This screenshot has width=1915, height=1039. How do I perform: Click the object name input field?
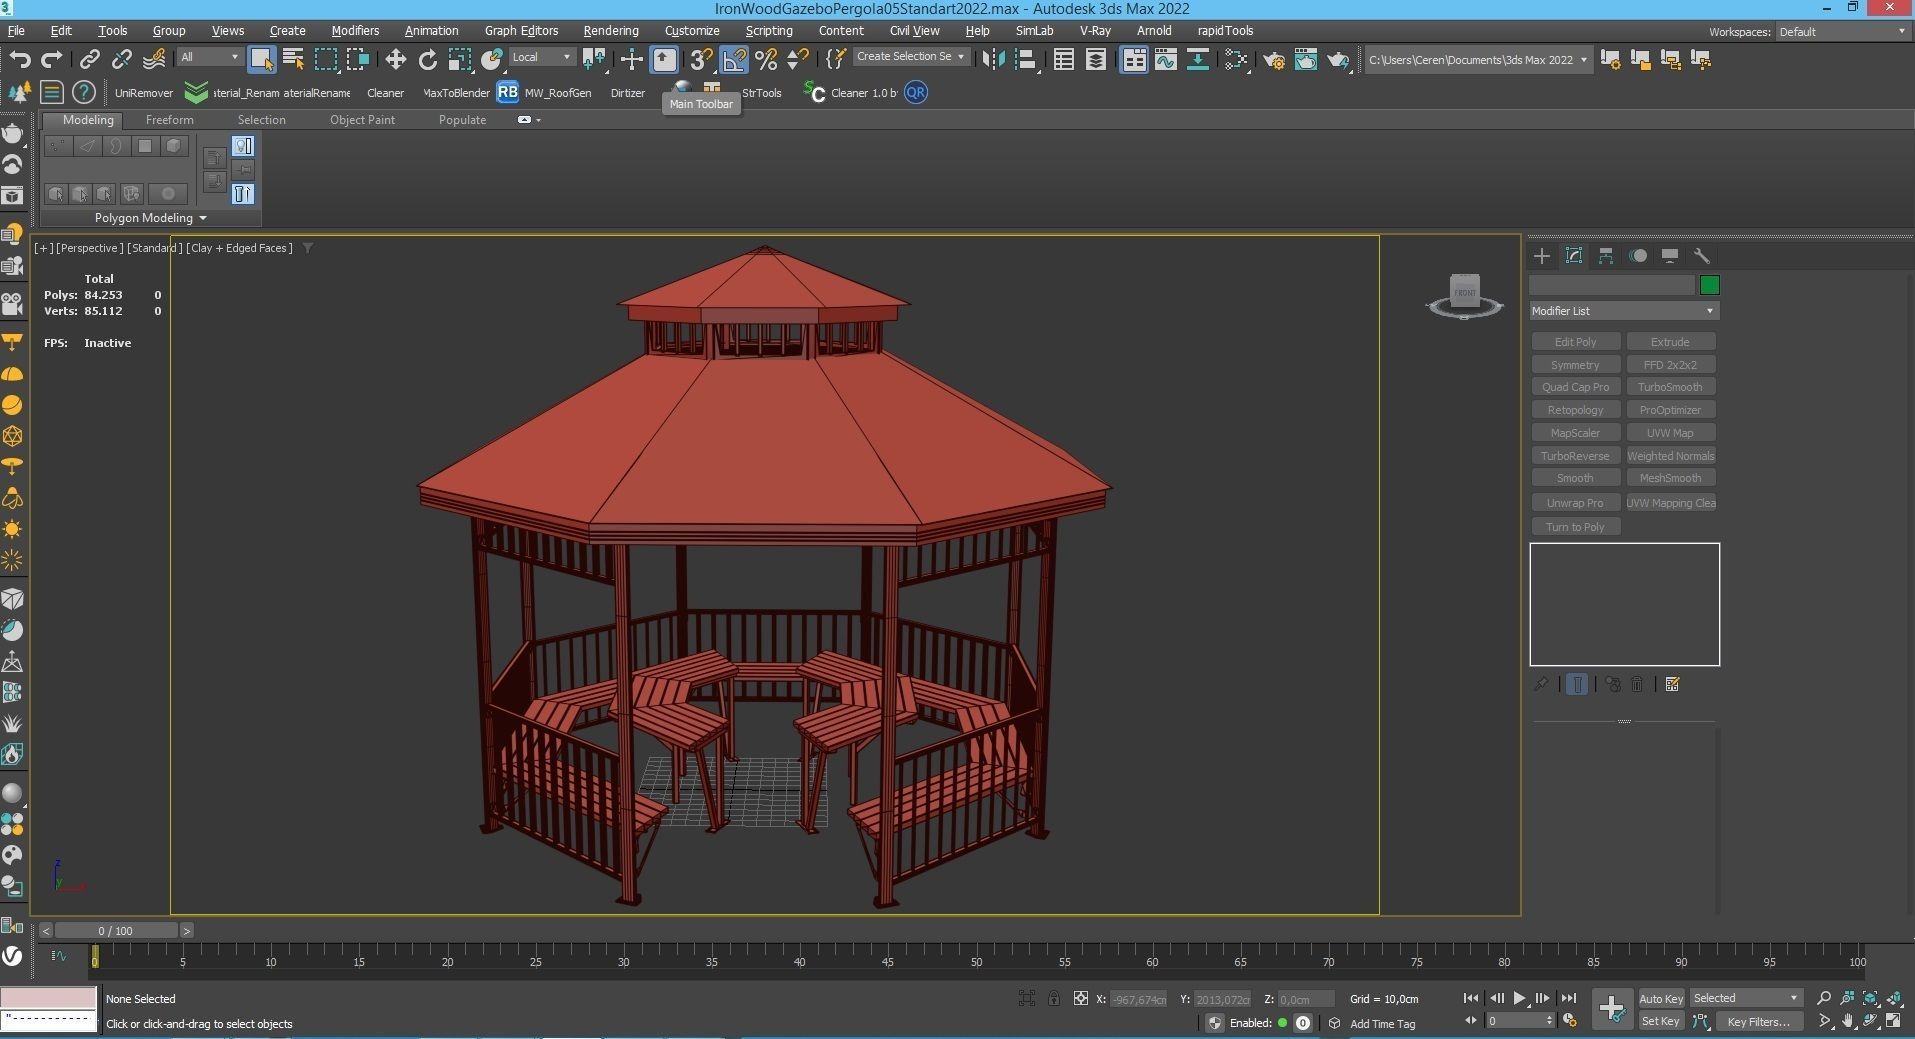tap(1612, 286)
